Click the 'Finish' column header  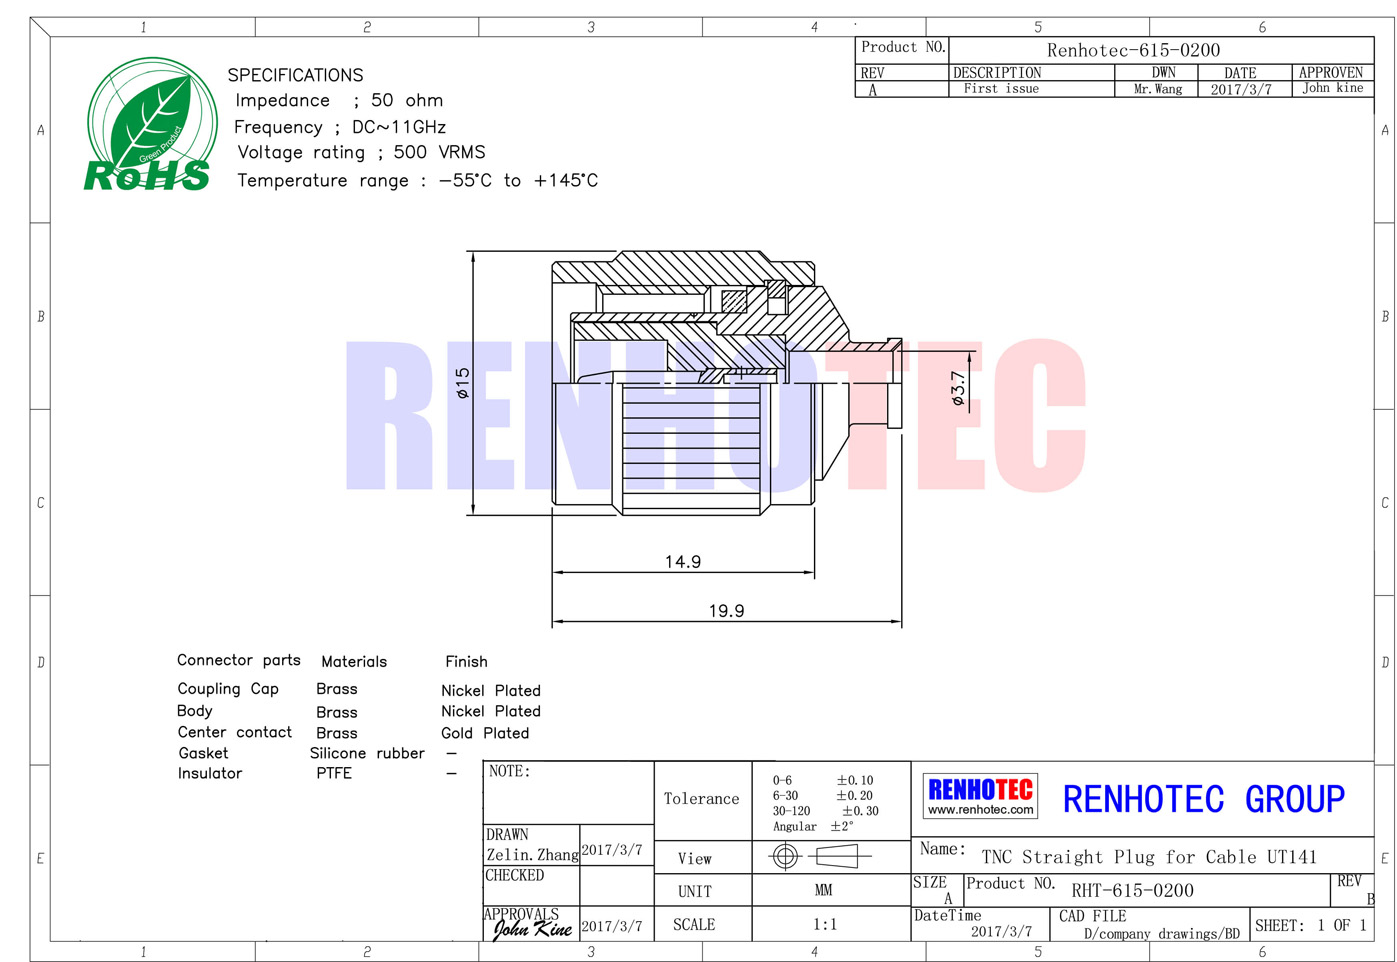466,661
